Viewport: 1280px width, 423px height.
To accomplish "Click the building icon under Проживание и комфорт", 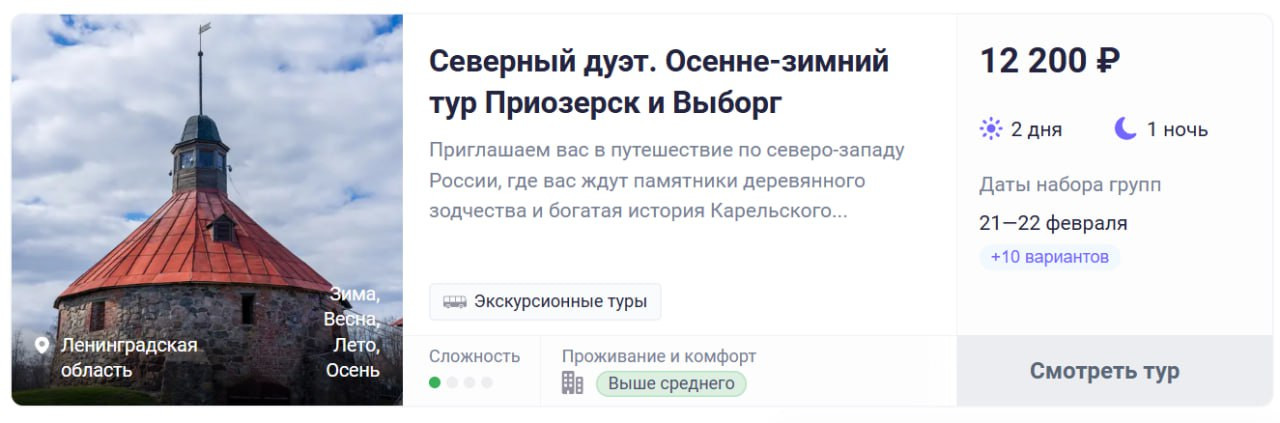I will 572,383.
